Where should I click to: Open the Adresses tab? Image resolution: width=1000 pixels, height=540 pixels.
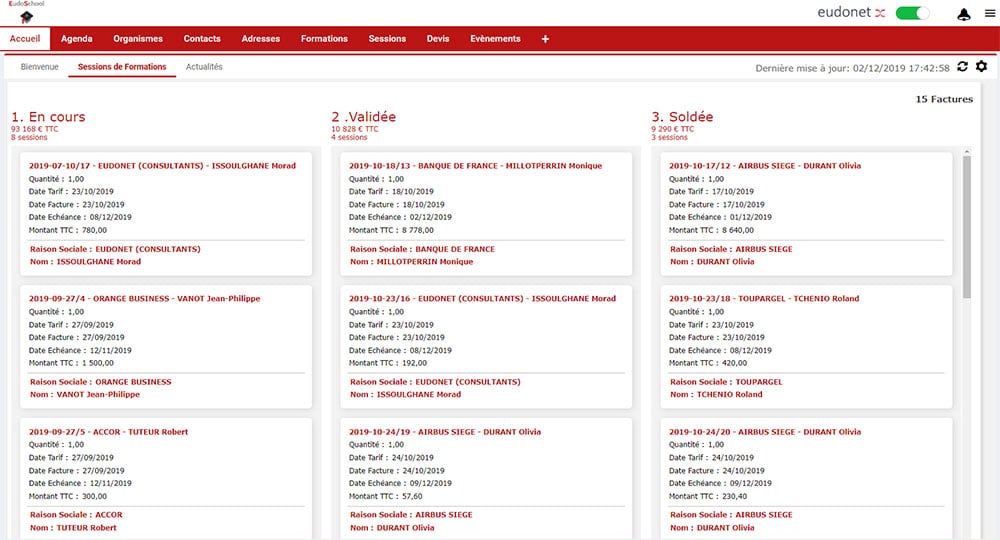(x=261, y=39)
